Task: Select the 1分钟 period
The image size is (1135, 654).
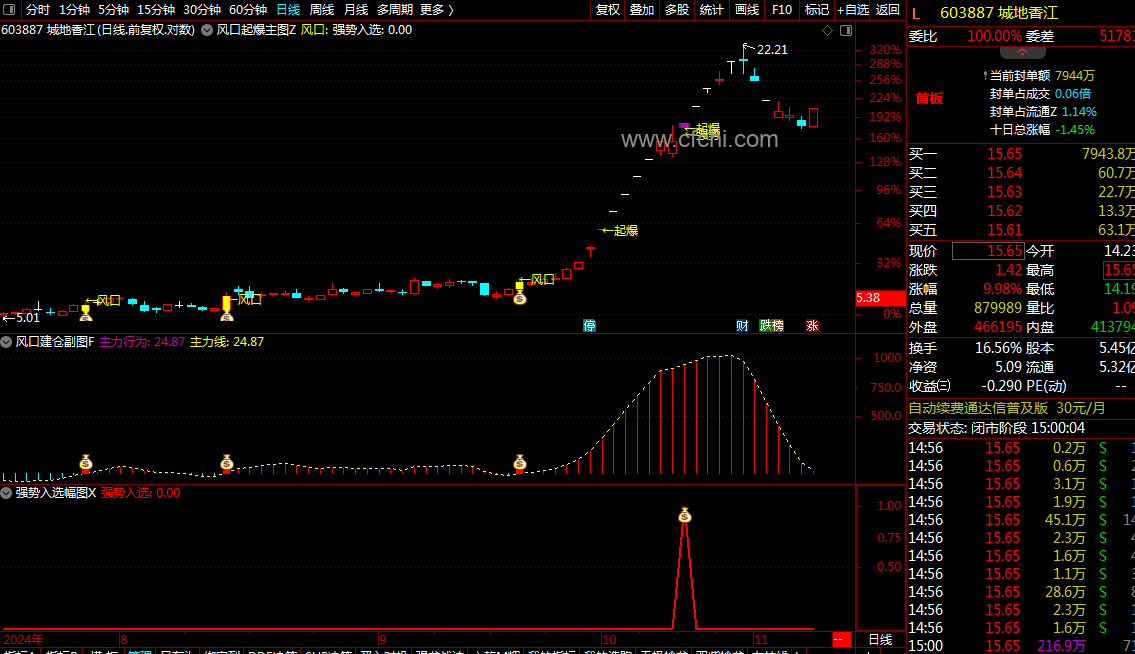Action: pos(74,9)
